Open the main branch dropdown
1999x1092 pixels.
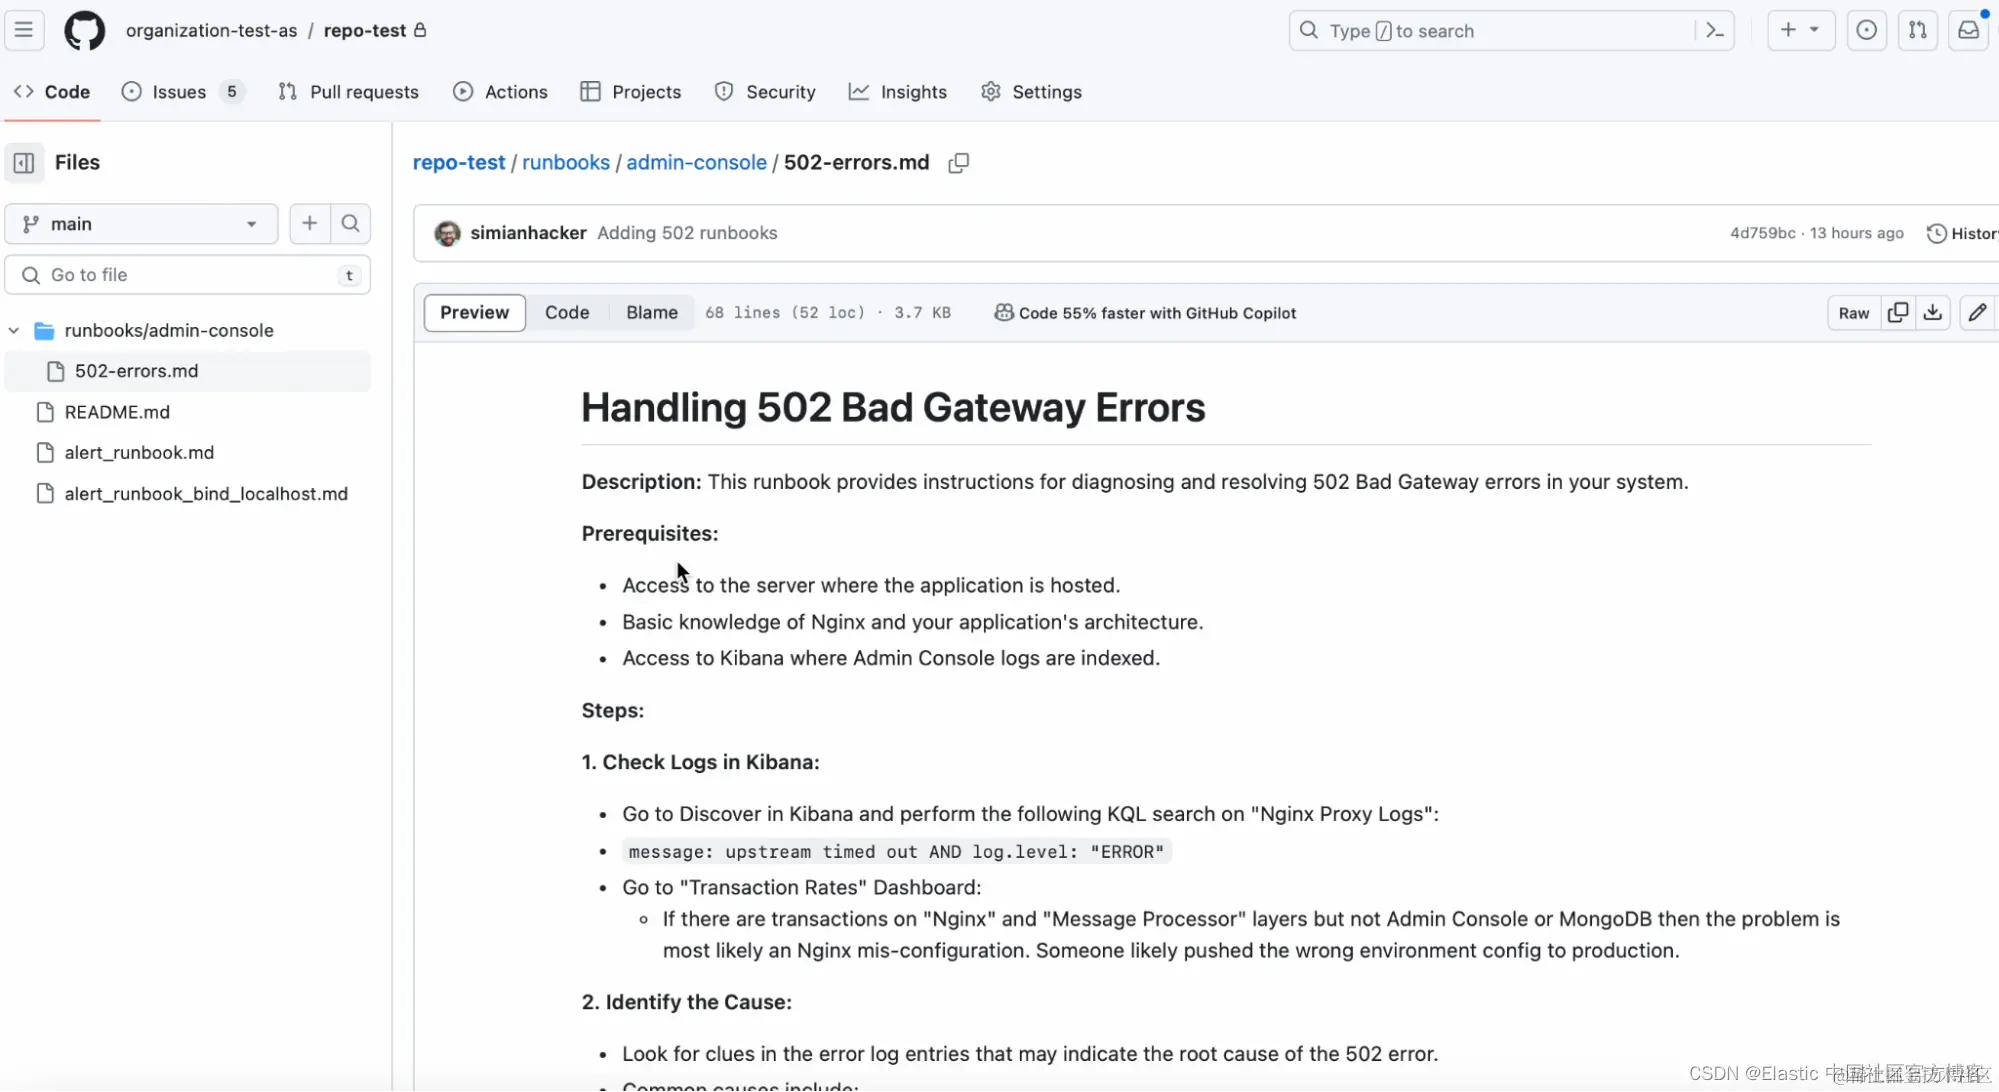tap(140, 224)
